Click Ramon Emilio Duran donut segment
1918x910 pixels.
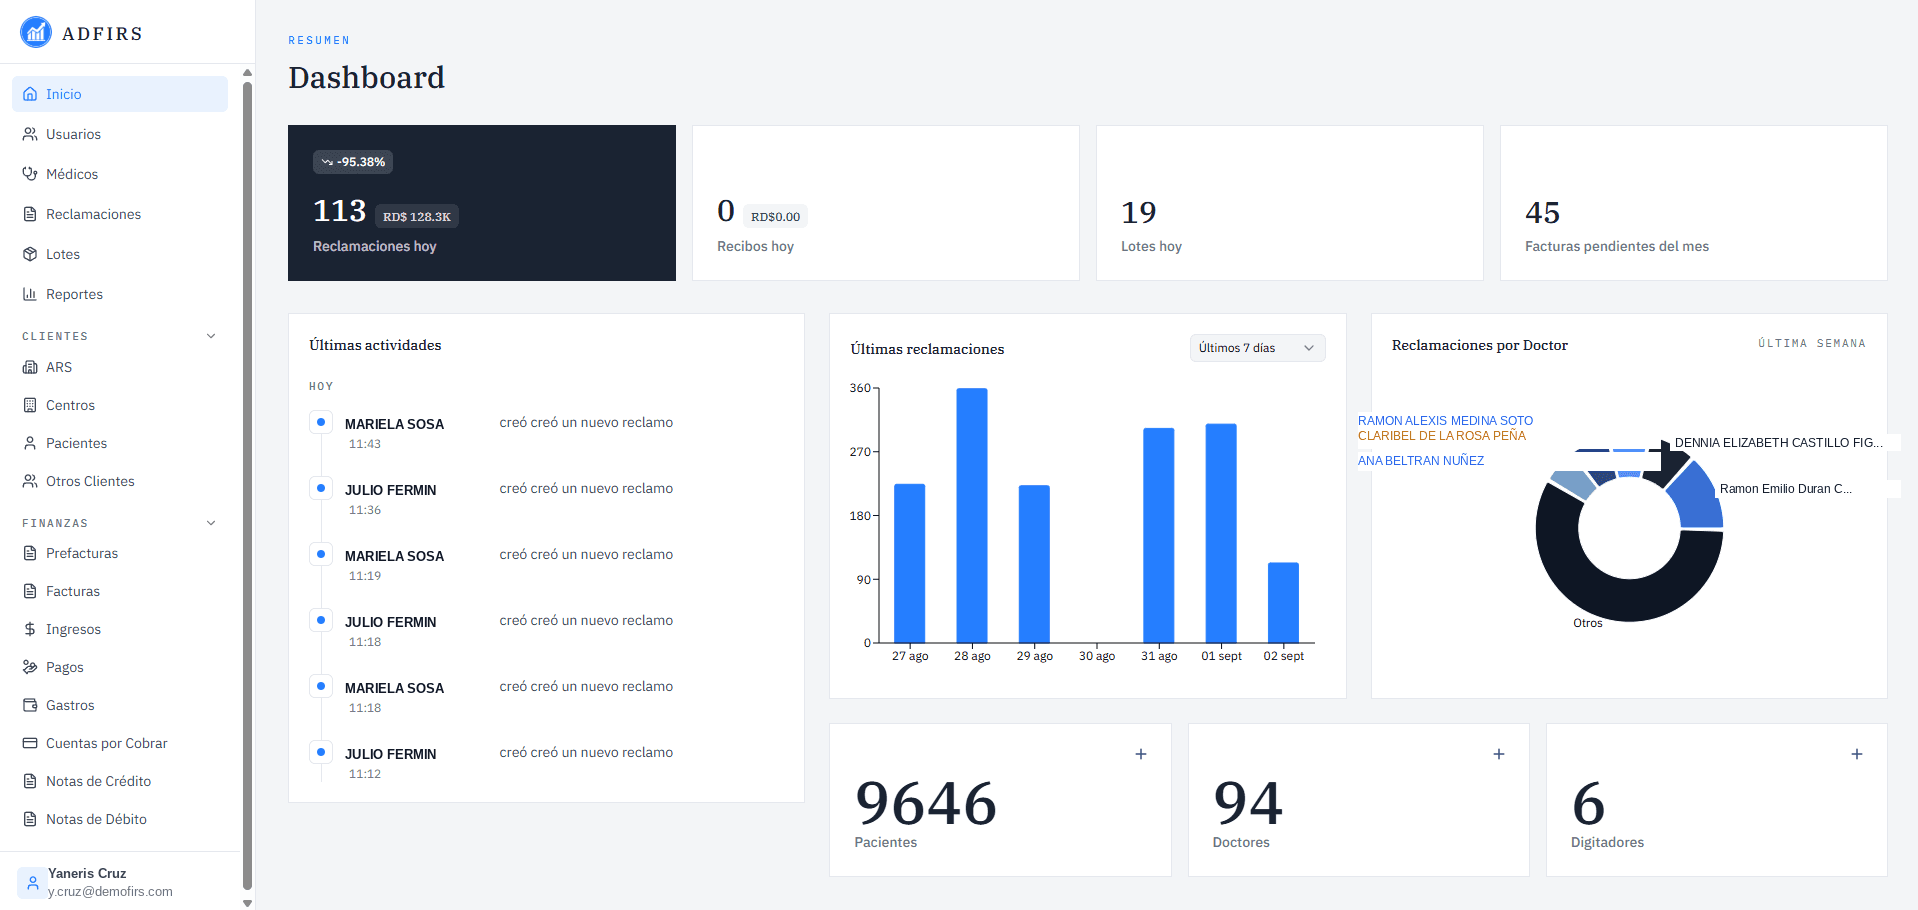click(x=1699, y=498)
